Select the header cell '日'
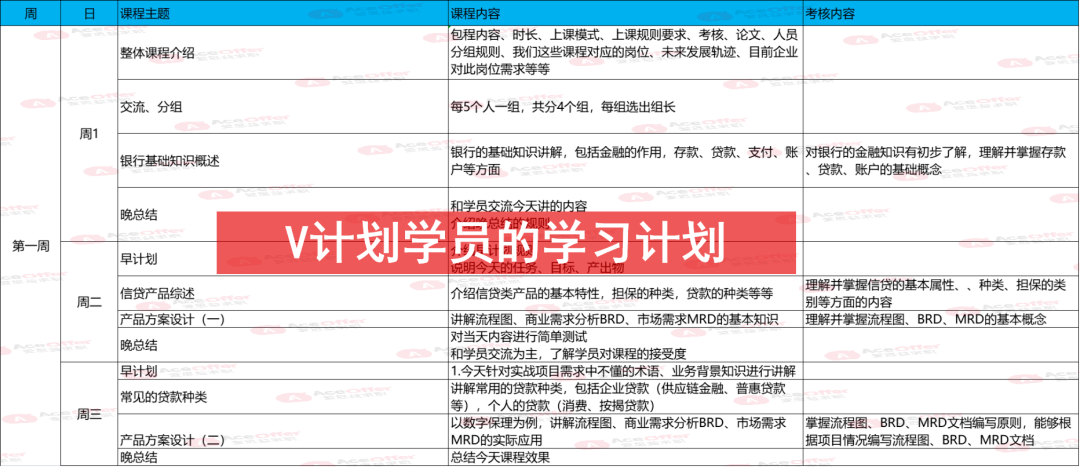 tap(89, 14)
